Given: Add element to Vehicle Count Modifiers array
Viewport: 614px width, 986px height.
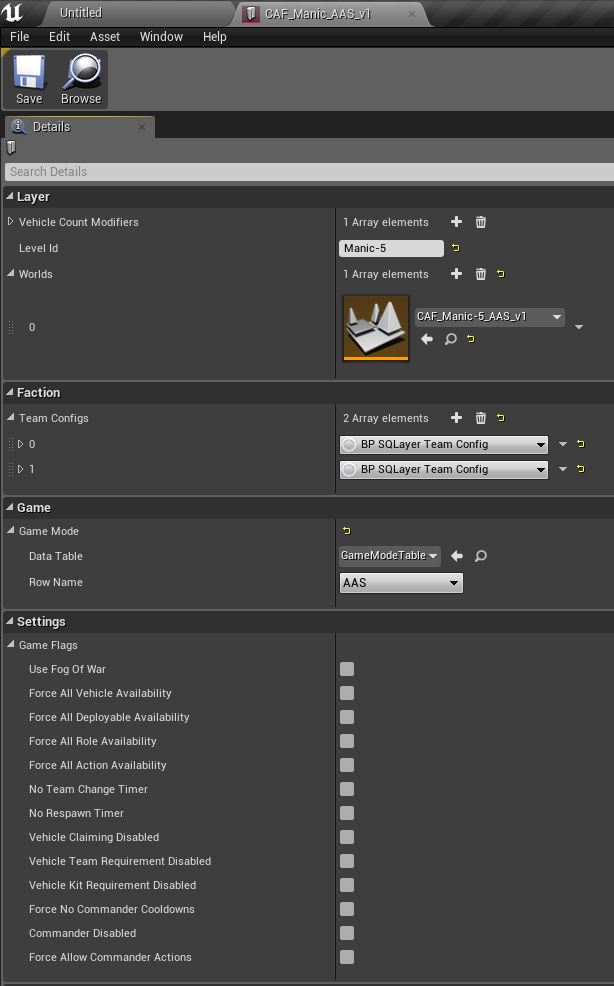Looking at the screenshot, I should 456,222.
